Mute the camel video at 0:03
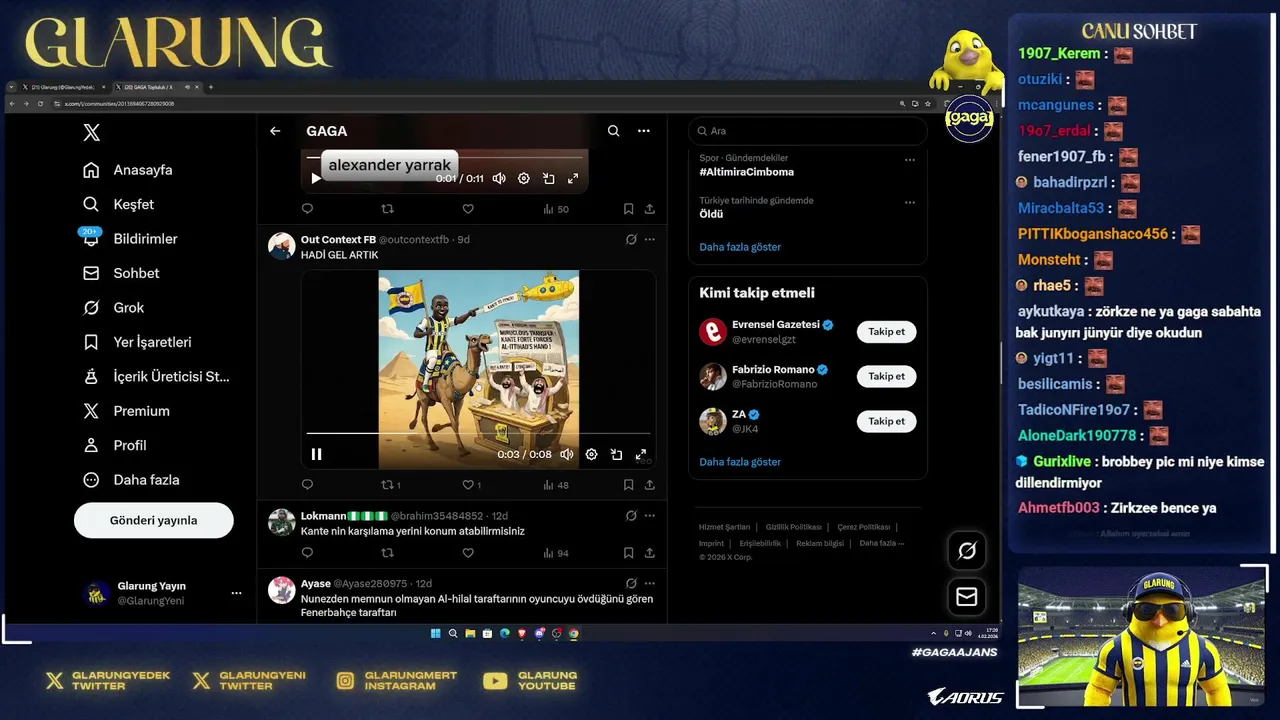Image resolution: width=1280 pixels, height=720 pixels. (x=567, y=454)
